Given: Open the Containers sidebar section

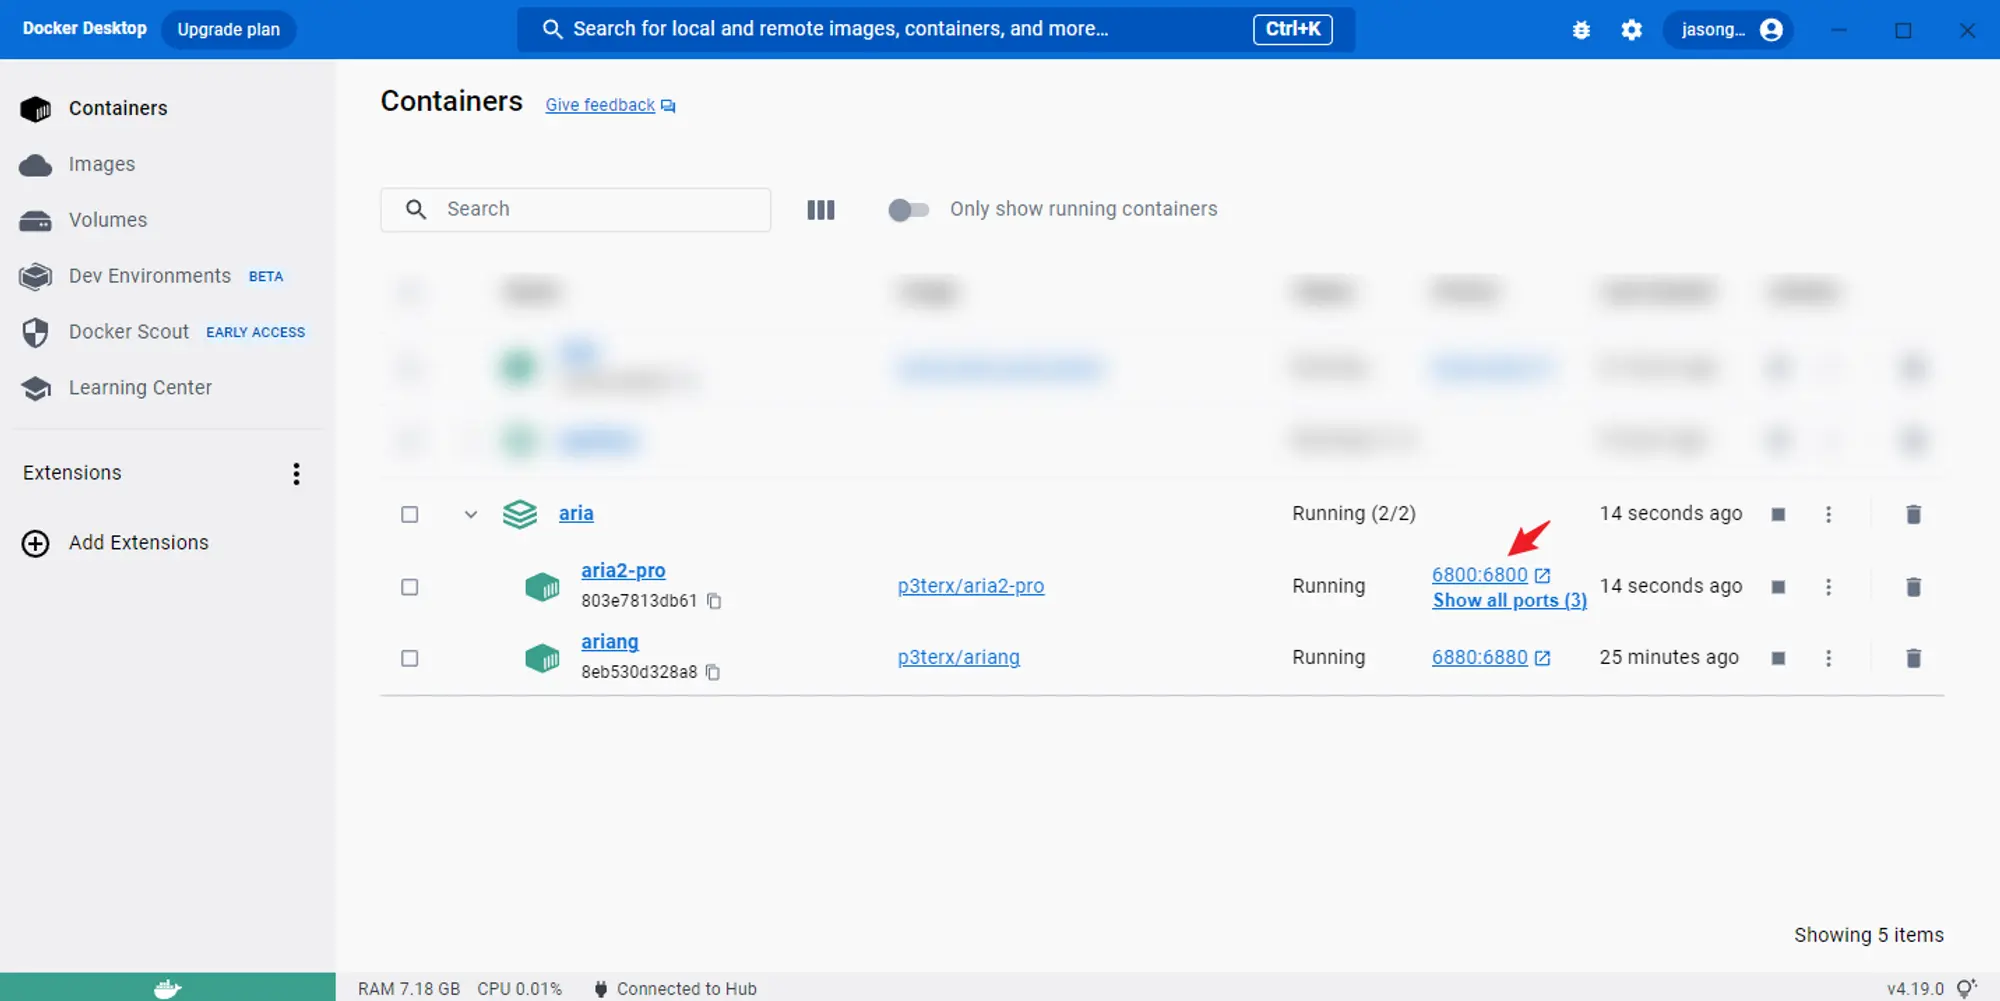Looking at the screenshot, I should tap(118, 108).
